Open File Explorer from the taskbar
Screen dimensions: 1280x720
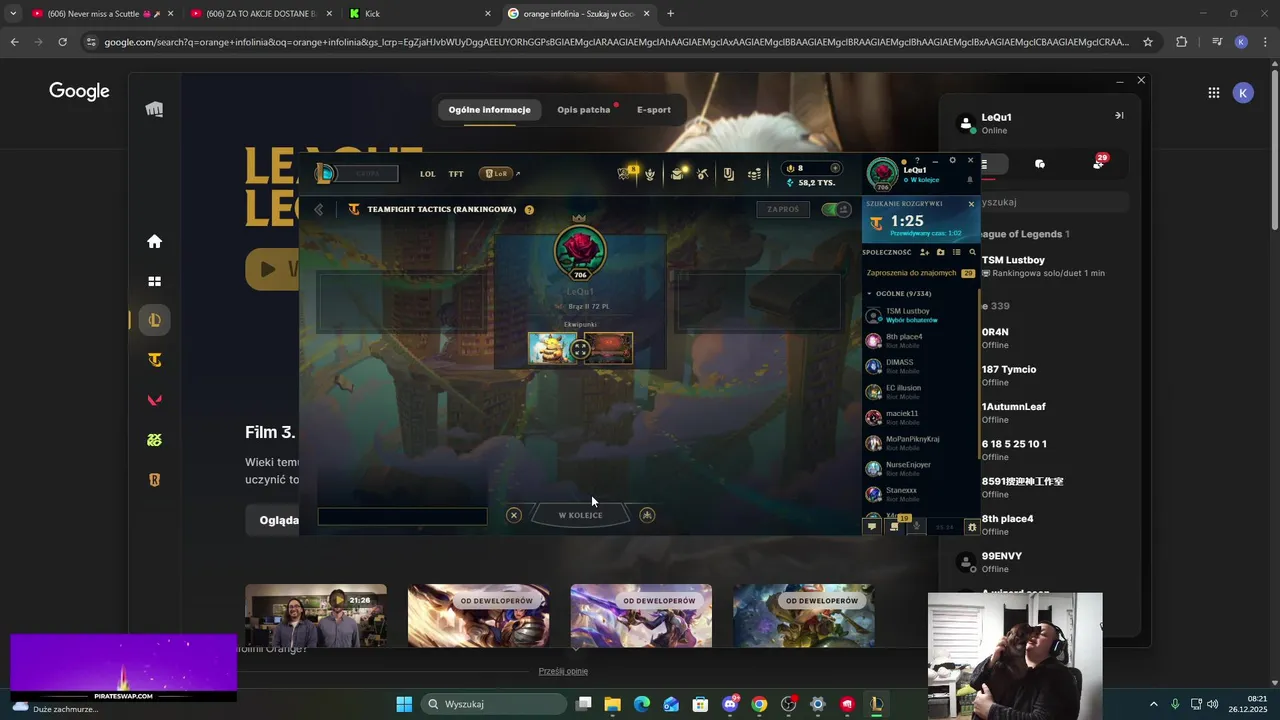tap(613, 704)
